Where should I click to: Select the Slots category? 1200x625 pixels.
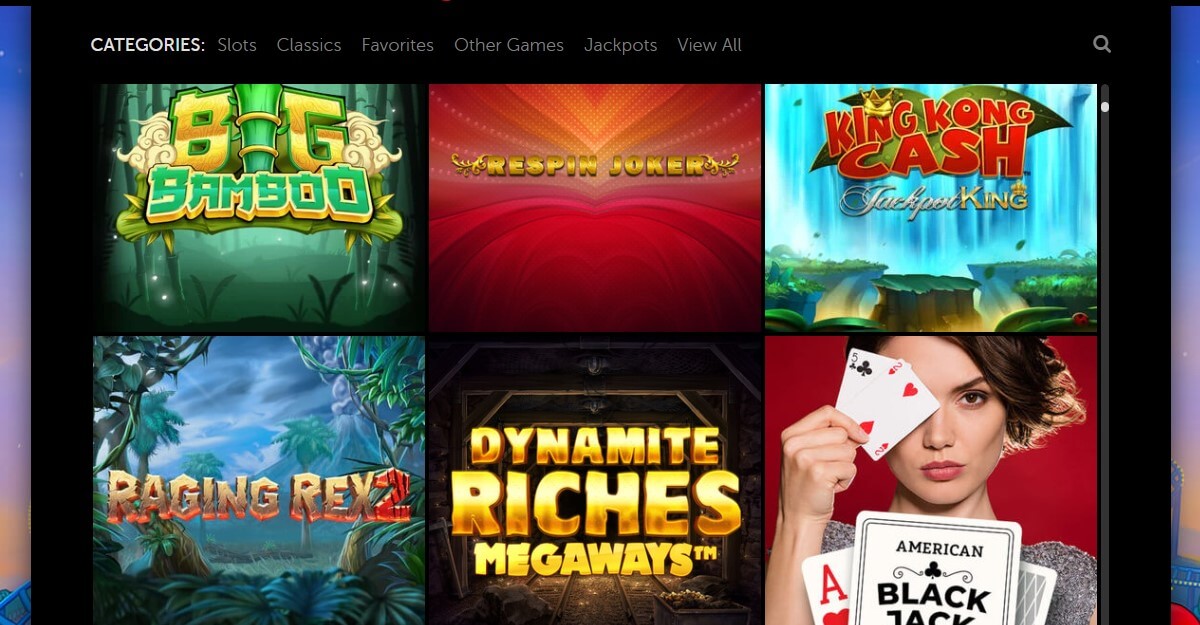(237, 45)
